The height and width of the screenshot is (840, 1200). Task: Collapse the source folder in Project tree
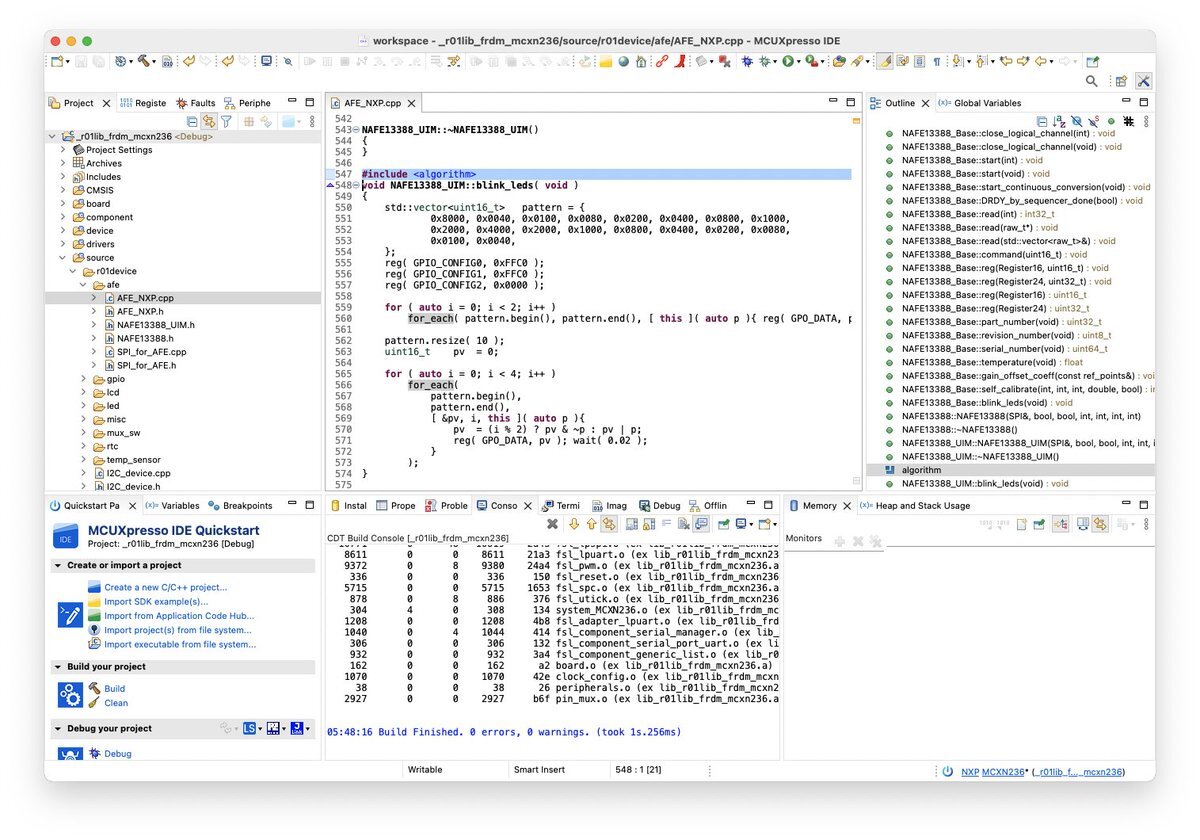64,258
